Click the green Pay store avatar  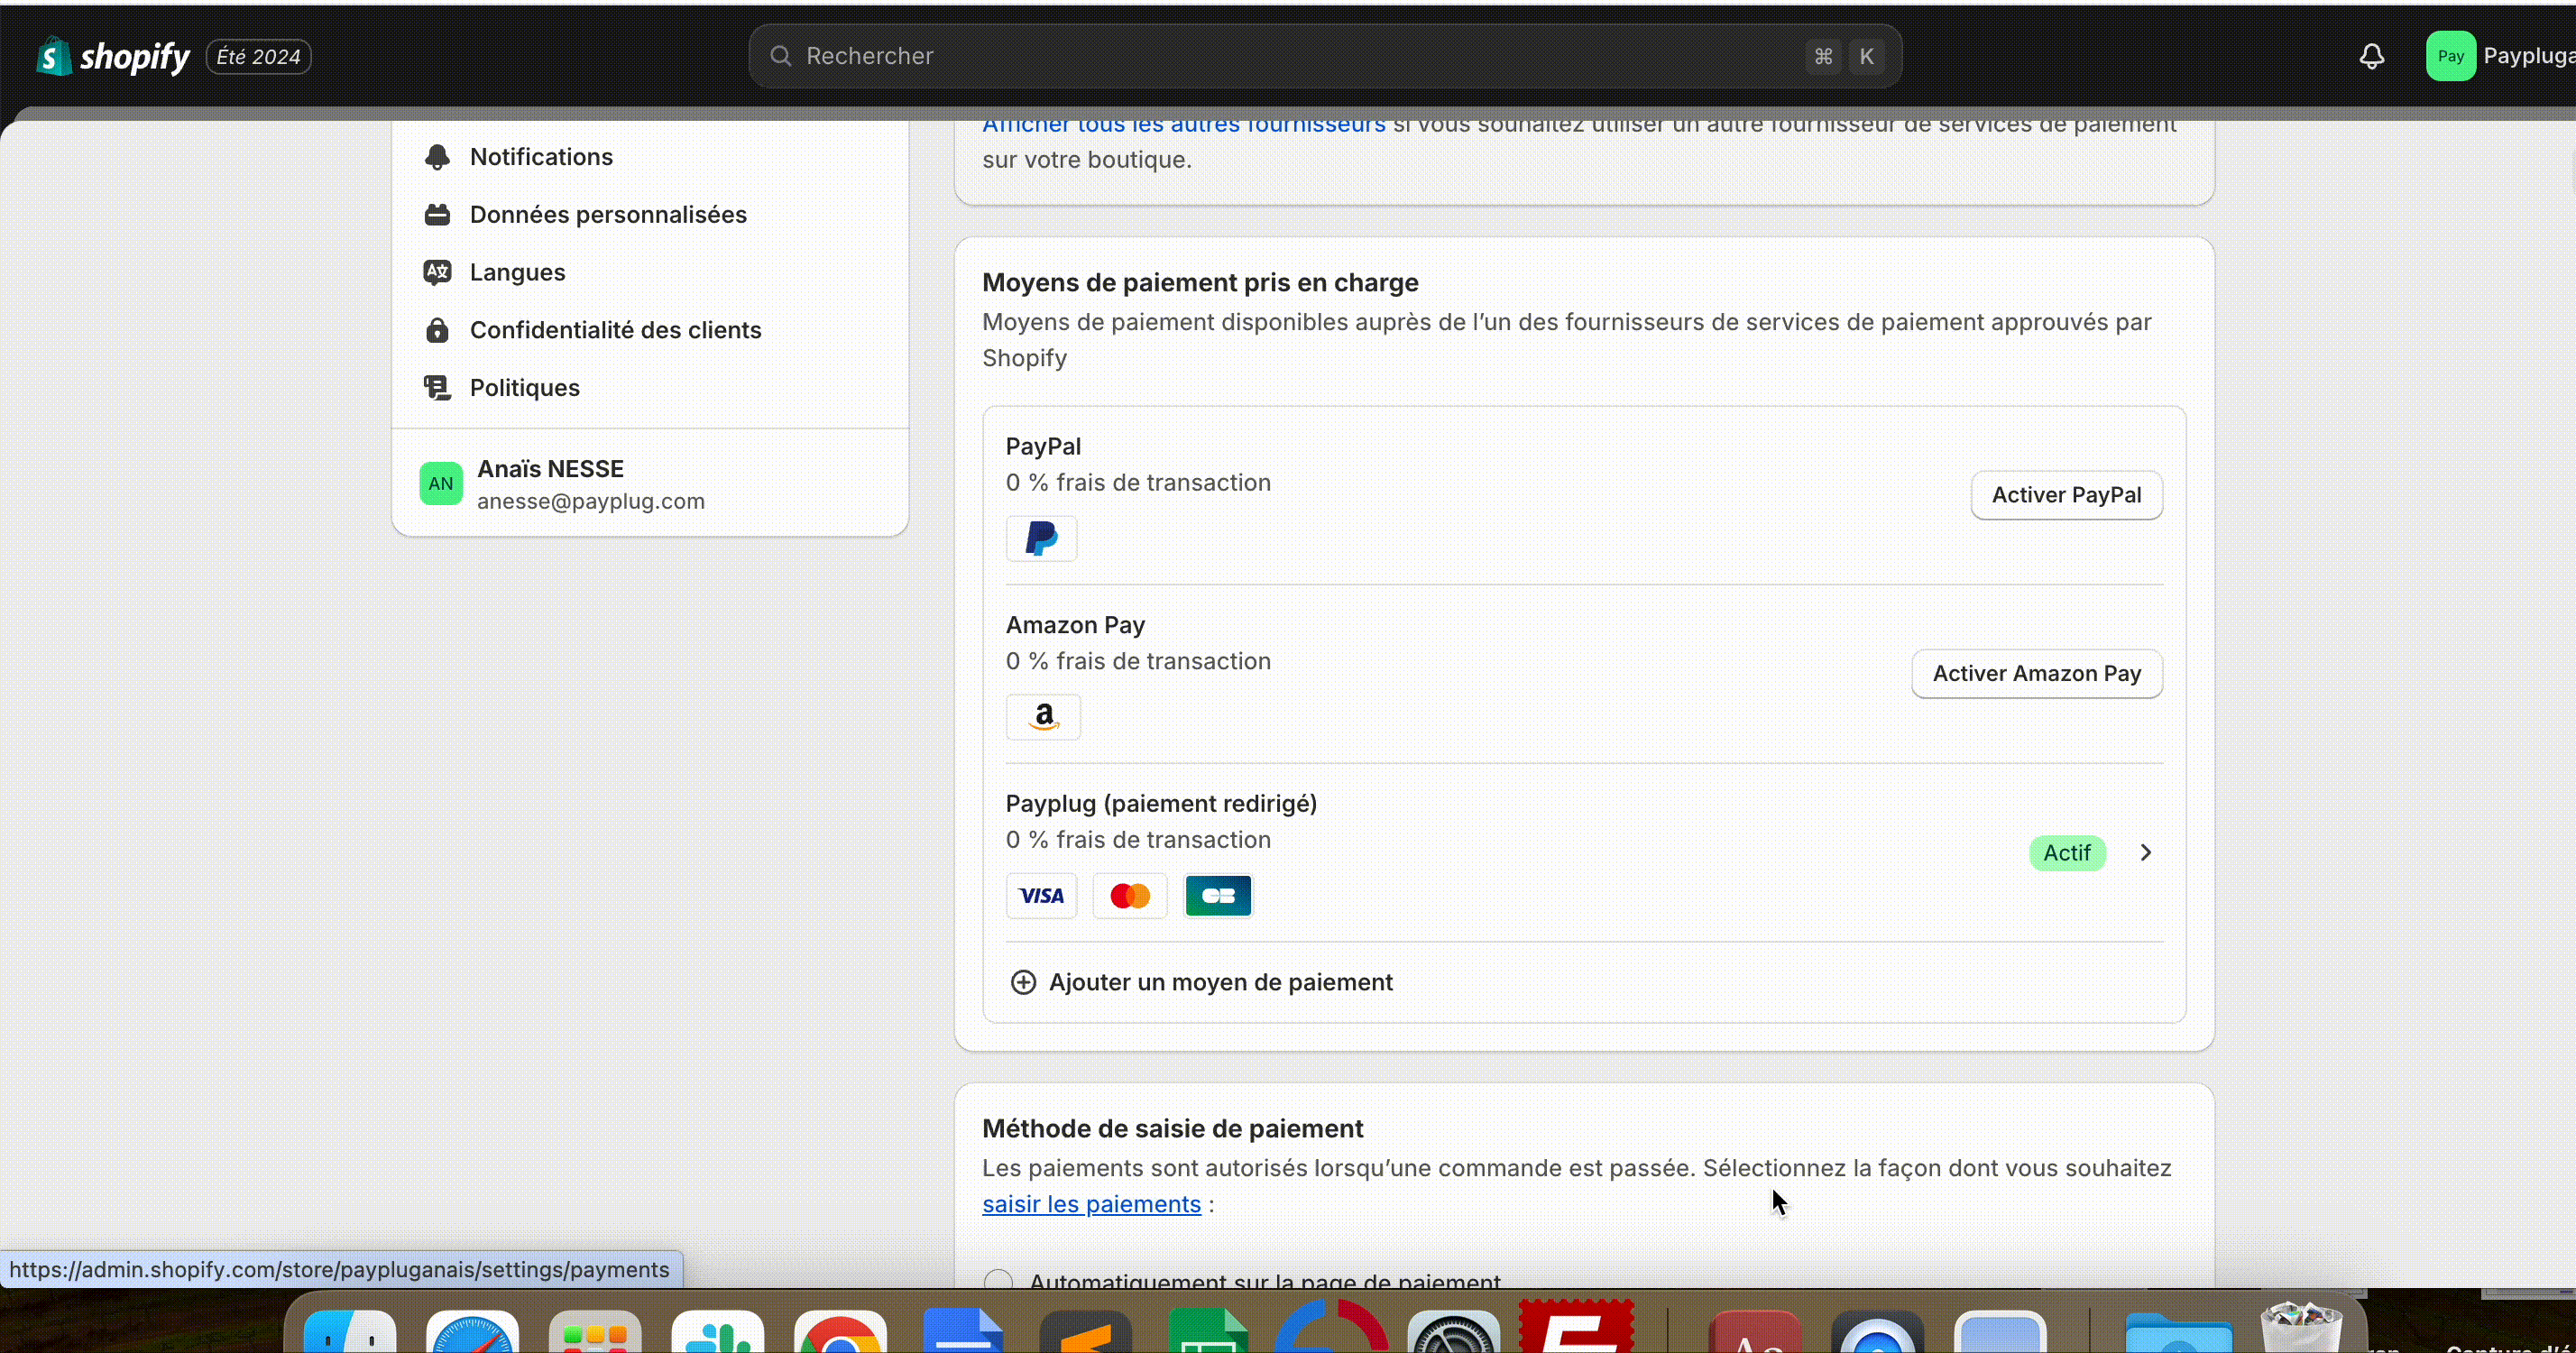point(2451,56)
